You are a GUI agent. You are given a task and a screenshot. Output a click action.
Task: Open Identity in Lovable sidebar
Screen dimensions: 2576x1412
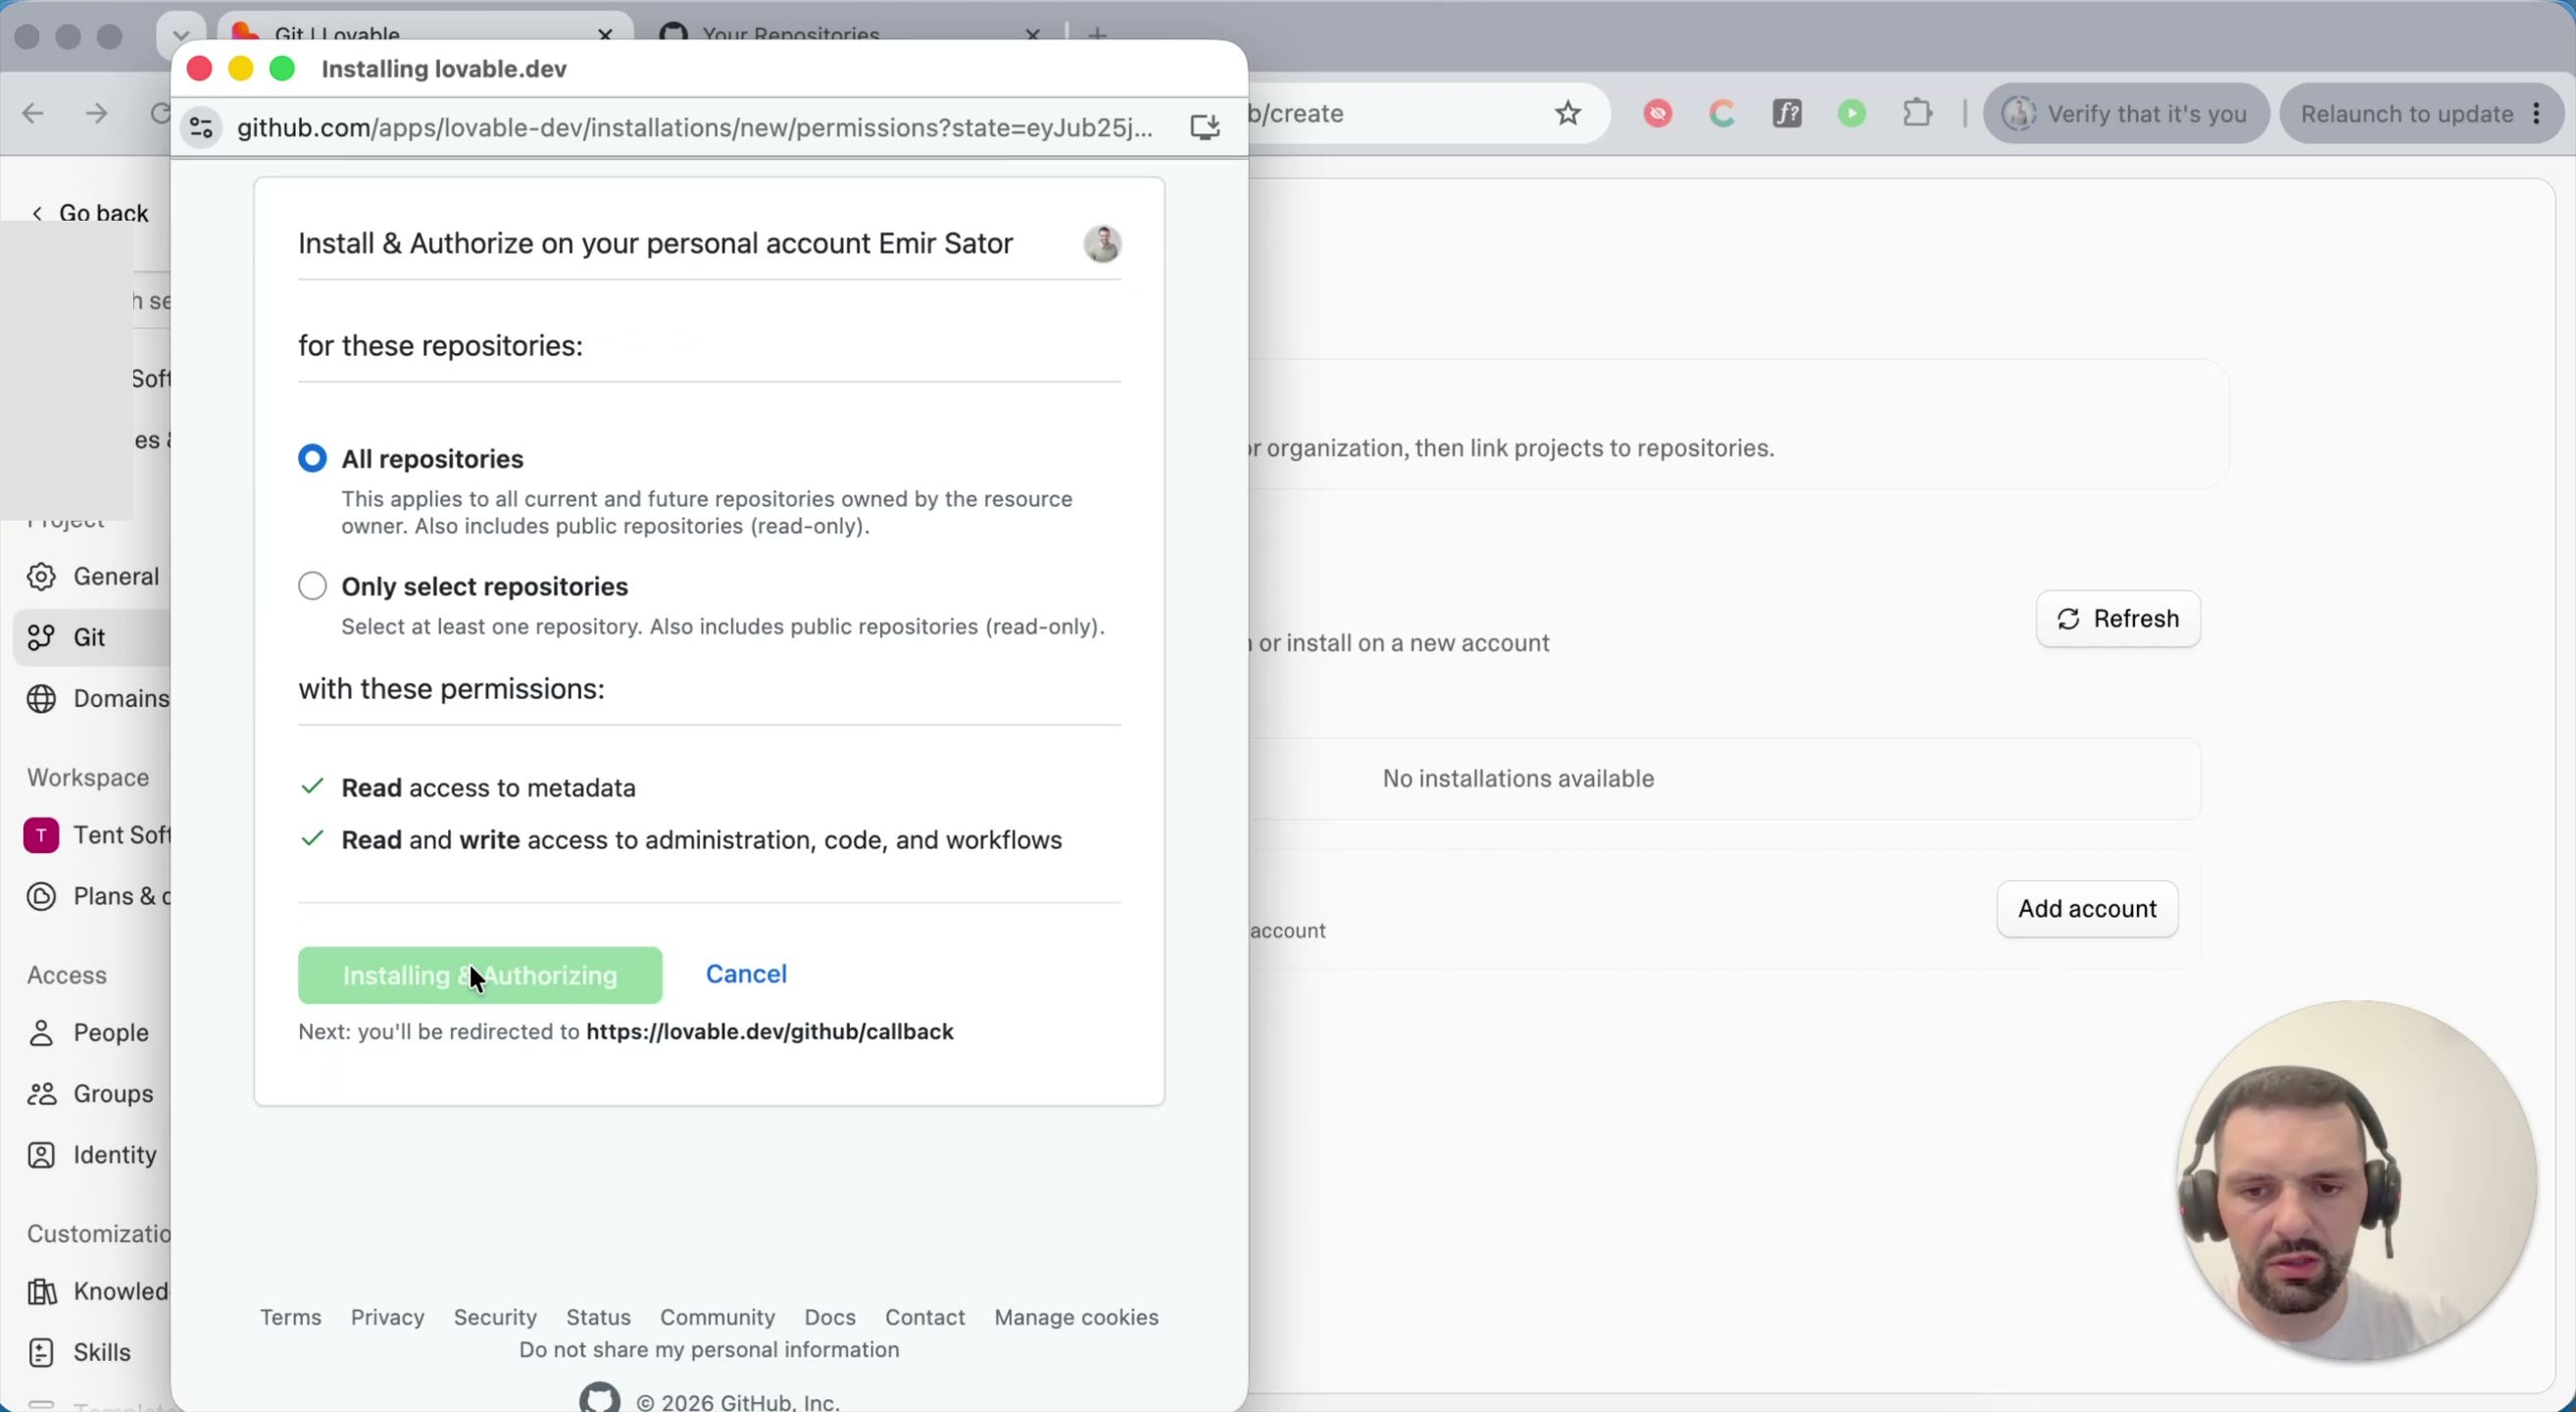coord(94,1154)
